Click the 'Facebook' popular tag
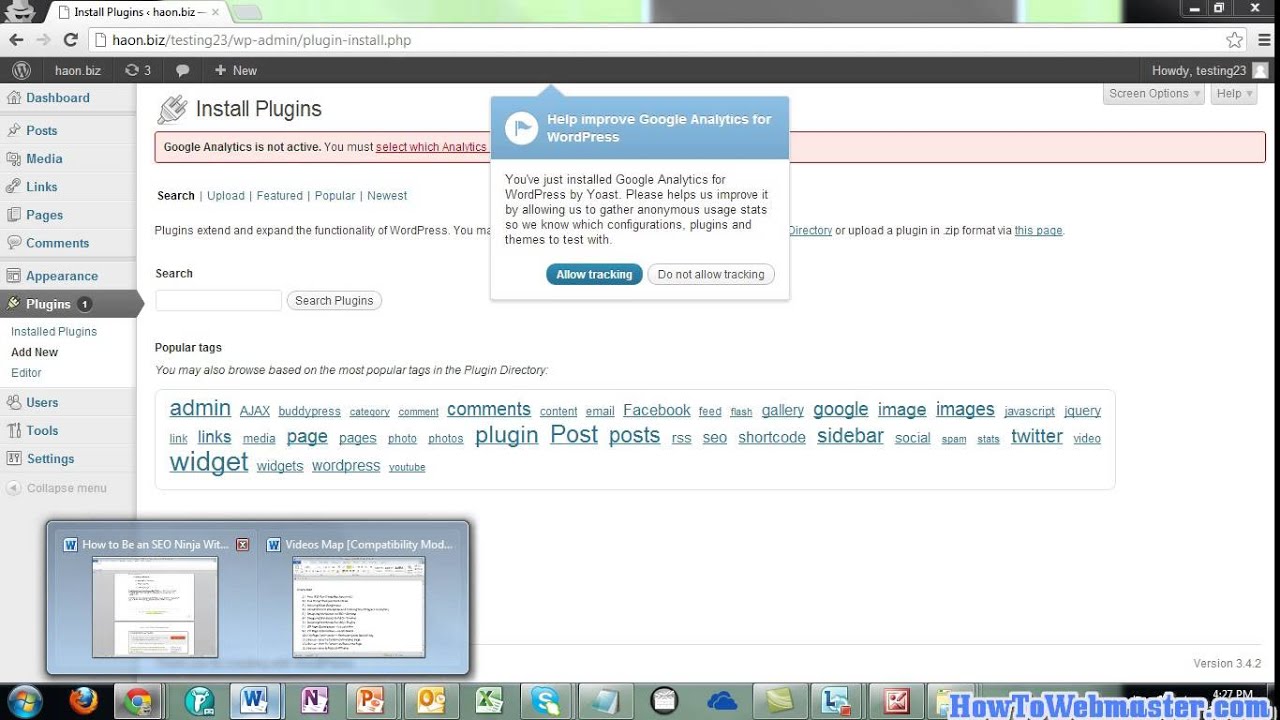Image resolution: width=1280 pixels, height=720 pixels. 657,410
